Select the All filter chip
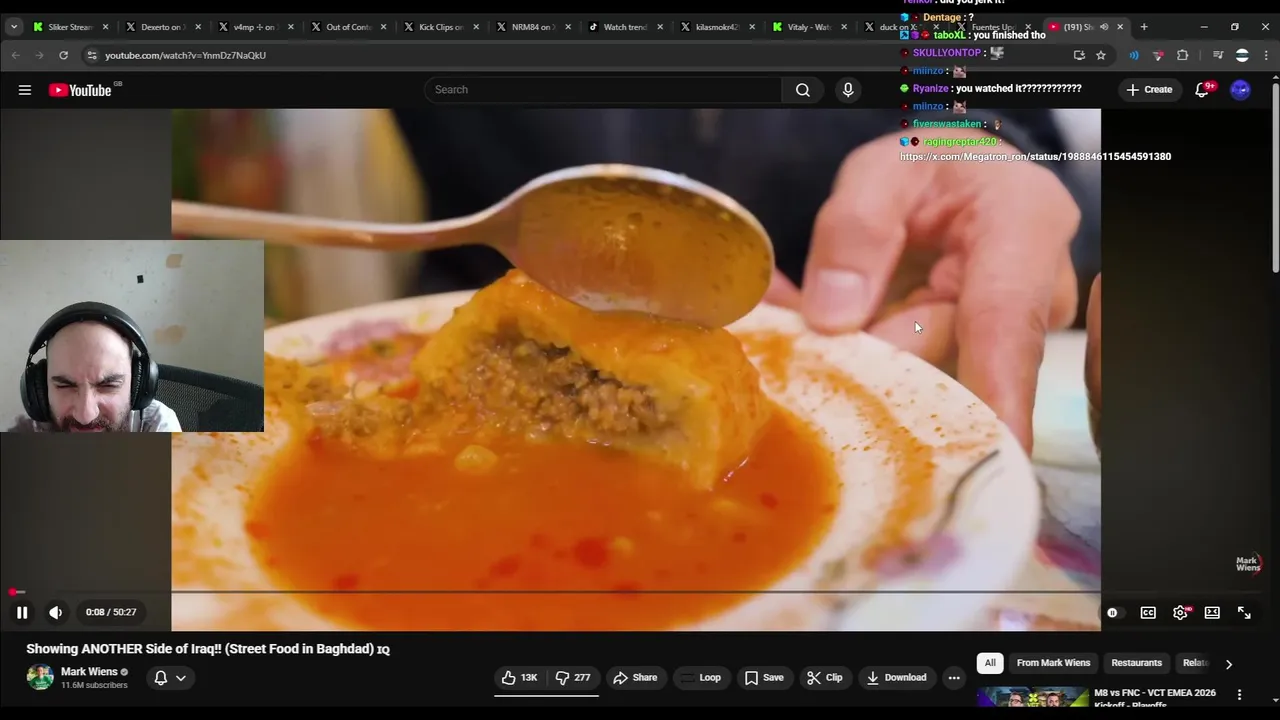Viewport: 1280px width, 720px height. pos(990,663)
